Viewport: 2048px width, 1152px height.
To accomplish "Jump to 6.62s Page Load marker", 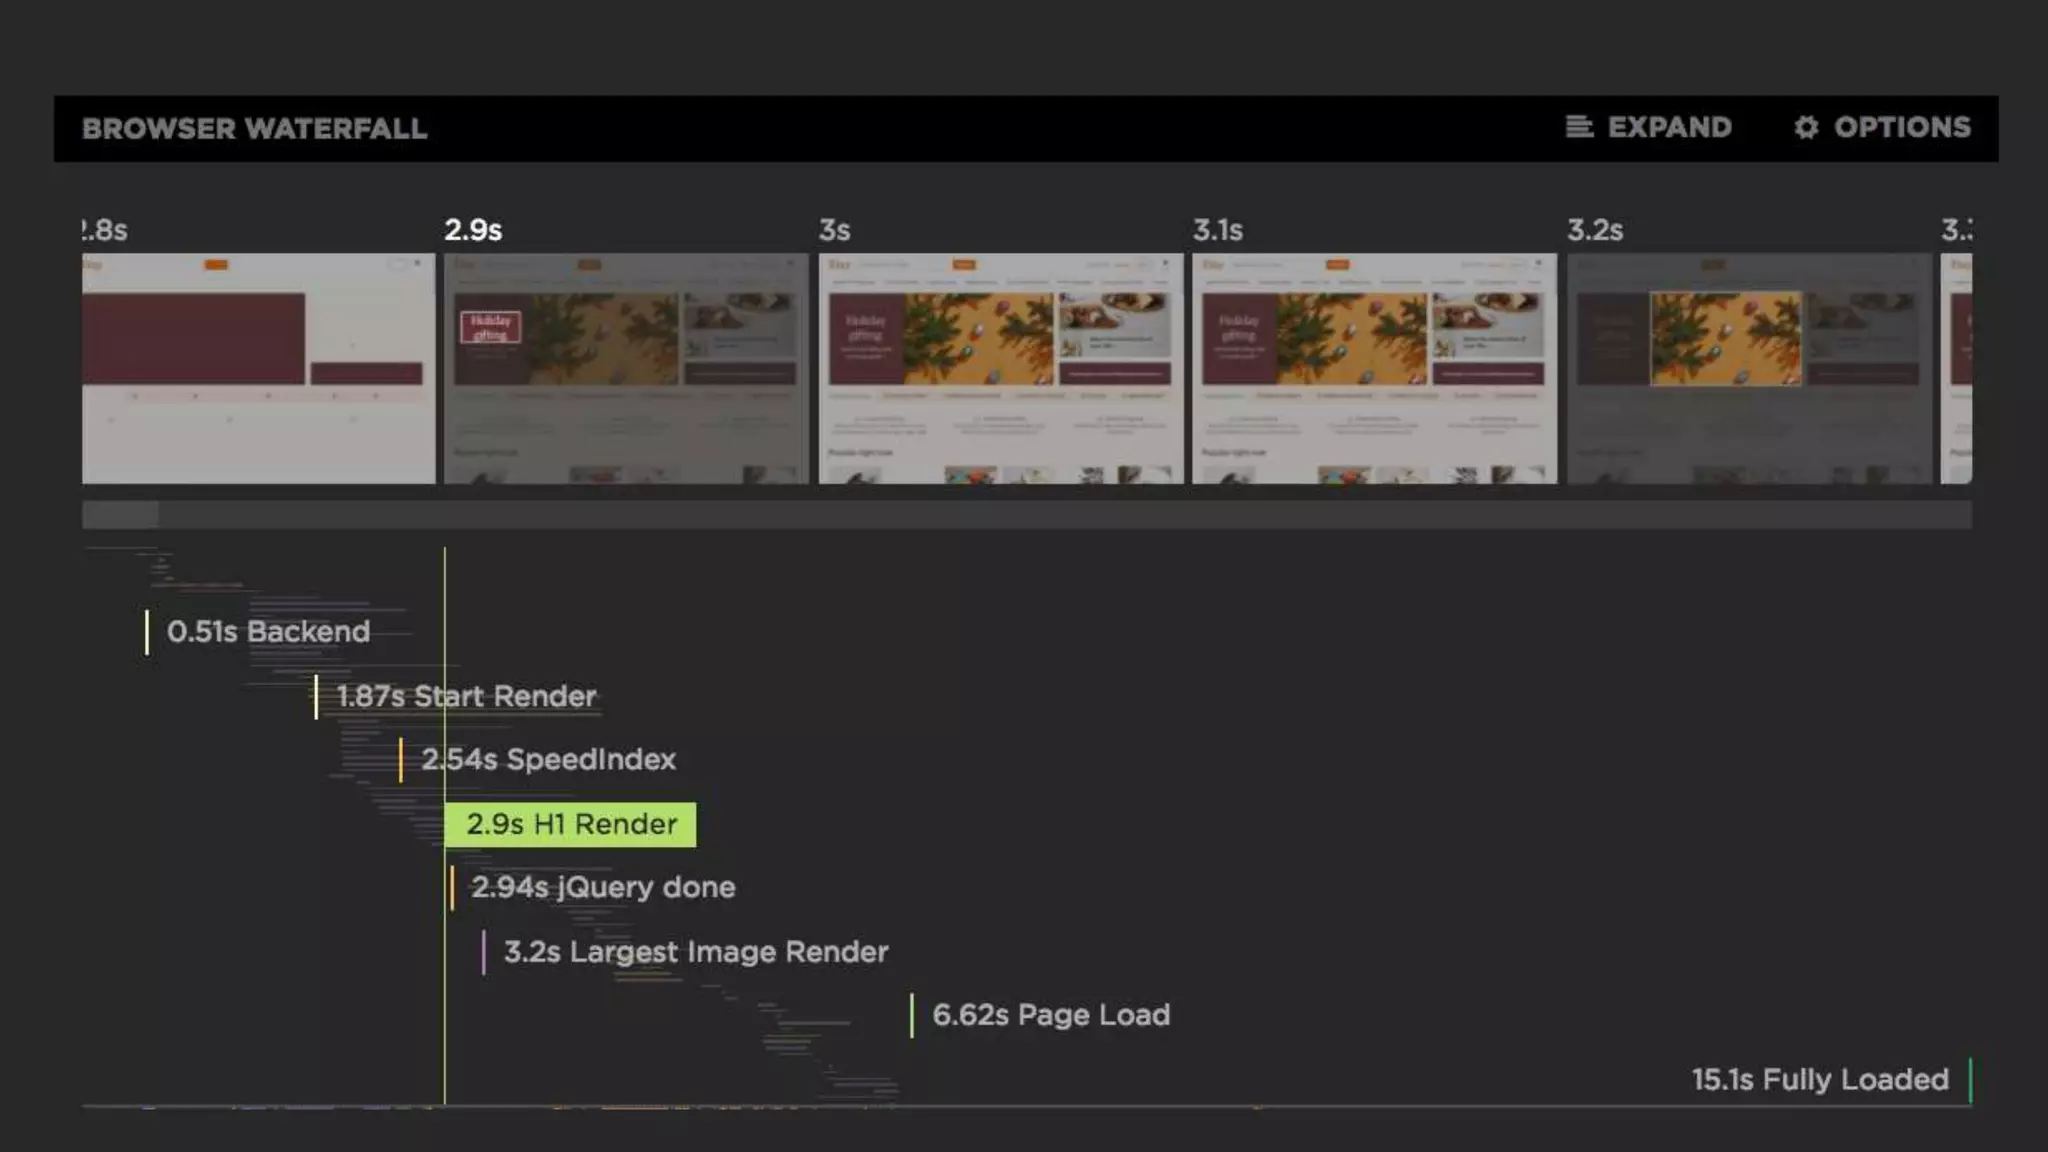I will pos(1050,1015).
